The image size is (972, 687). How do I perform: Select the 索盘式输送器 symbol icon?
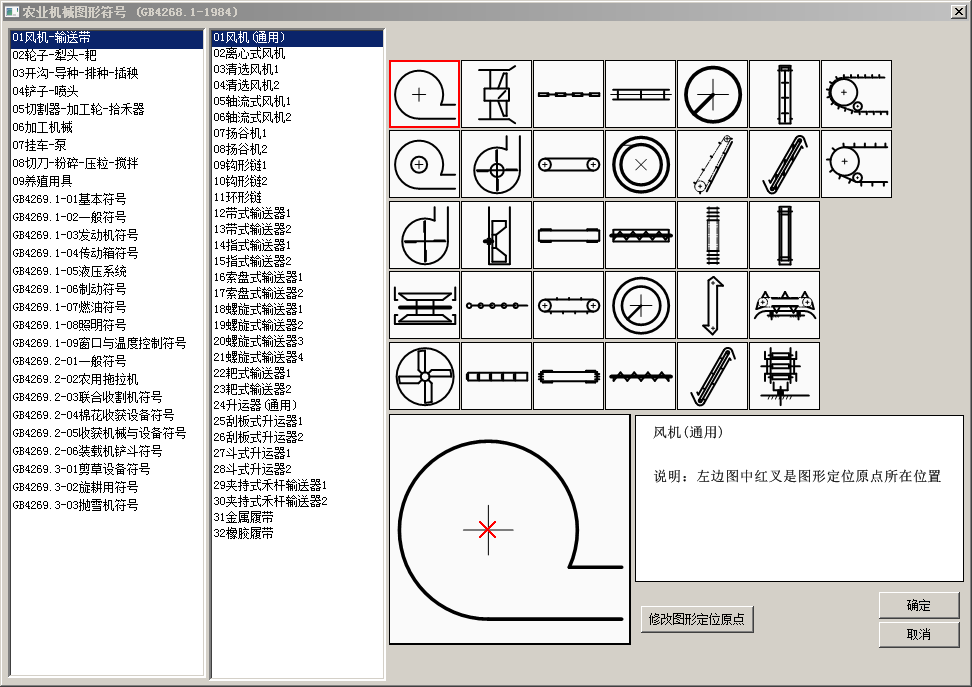click(x=640, y=95)
